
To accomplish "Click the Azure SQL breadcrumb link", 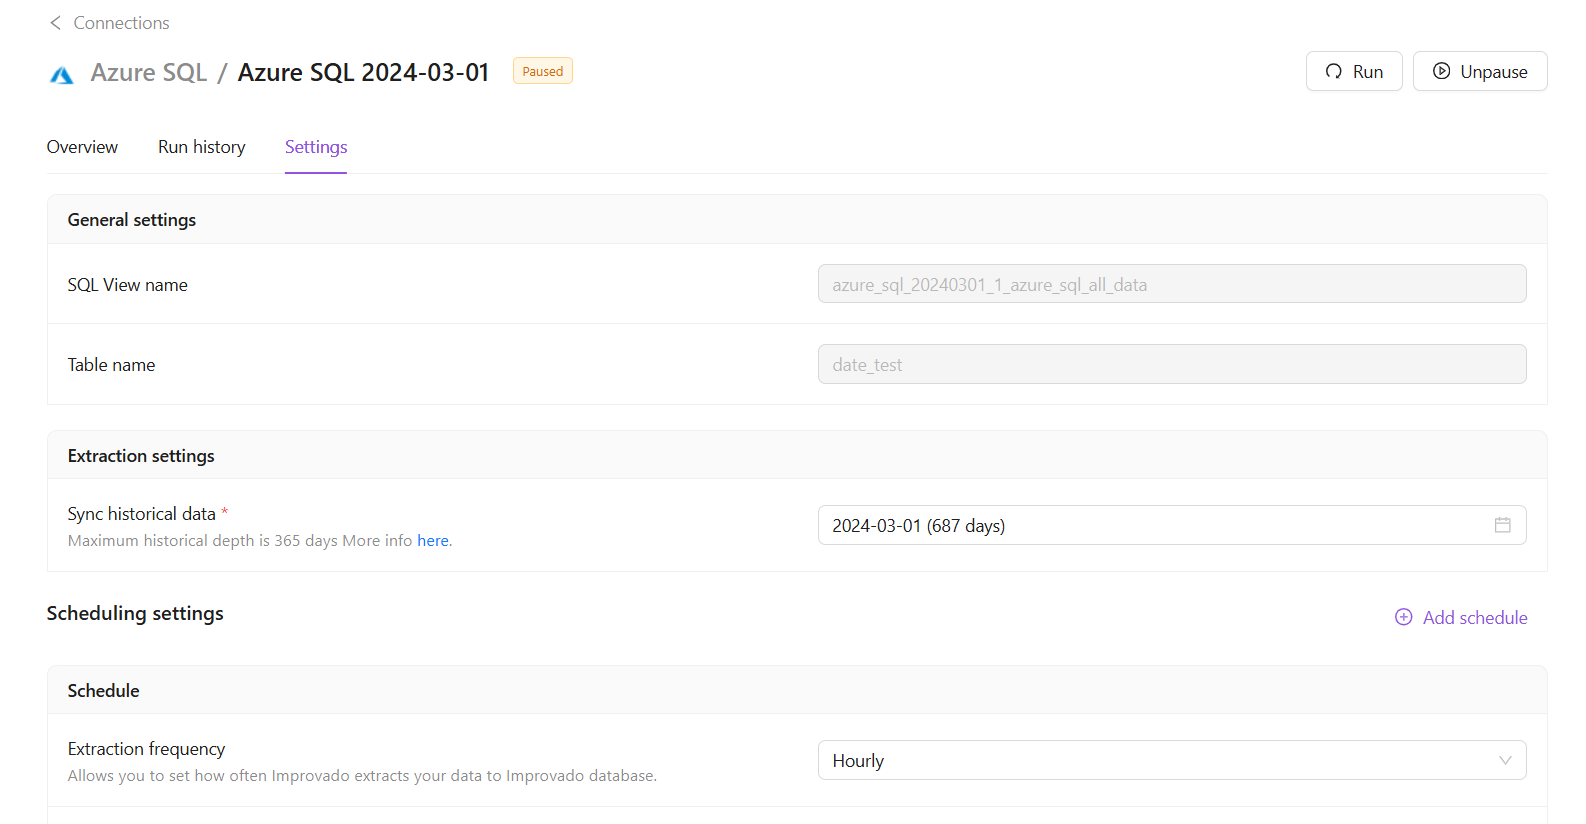I will point(148,73).
